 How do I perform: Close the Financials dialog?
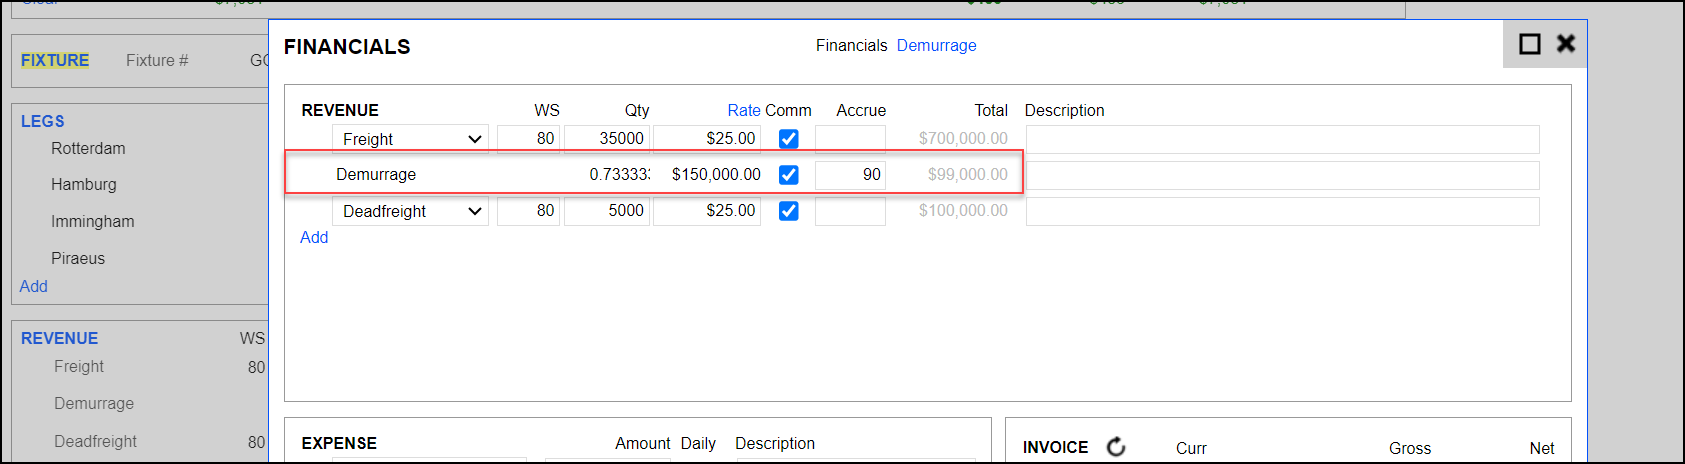point(1566,43)
